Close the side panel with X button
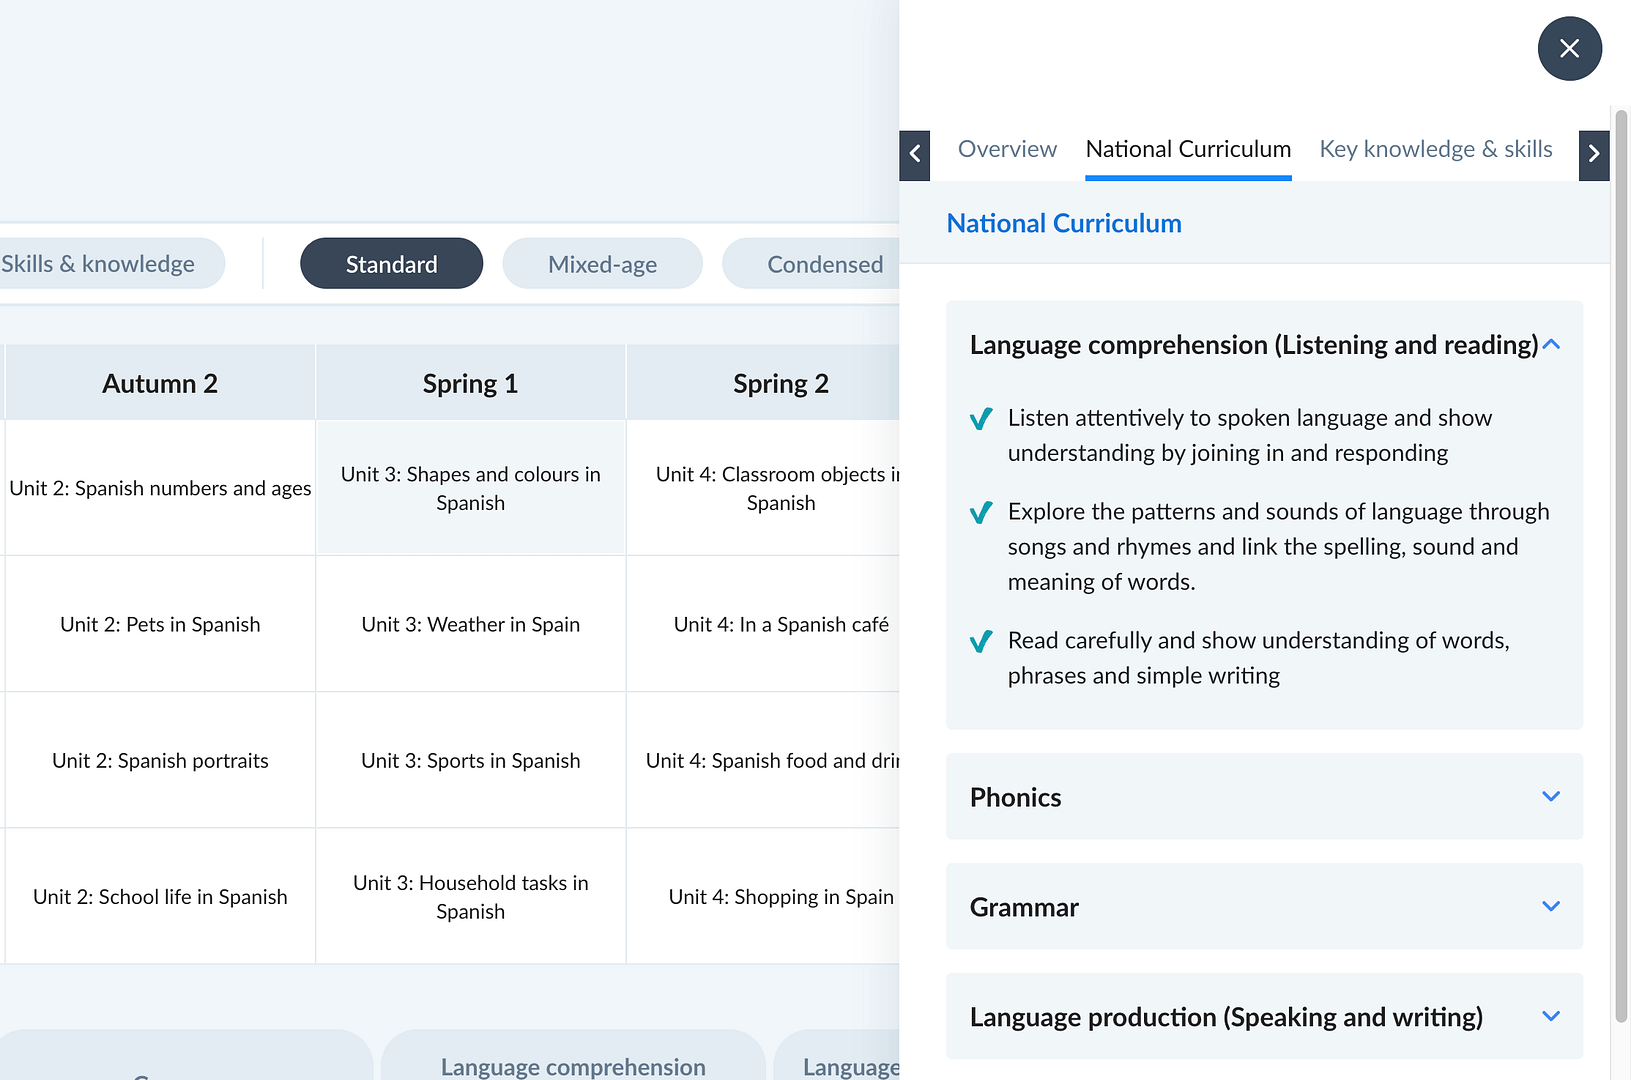This screenshot has height=1080, width=1631. [x=1569, y=48]
